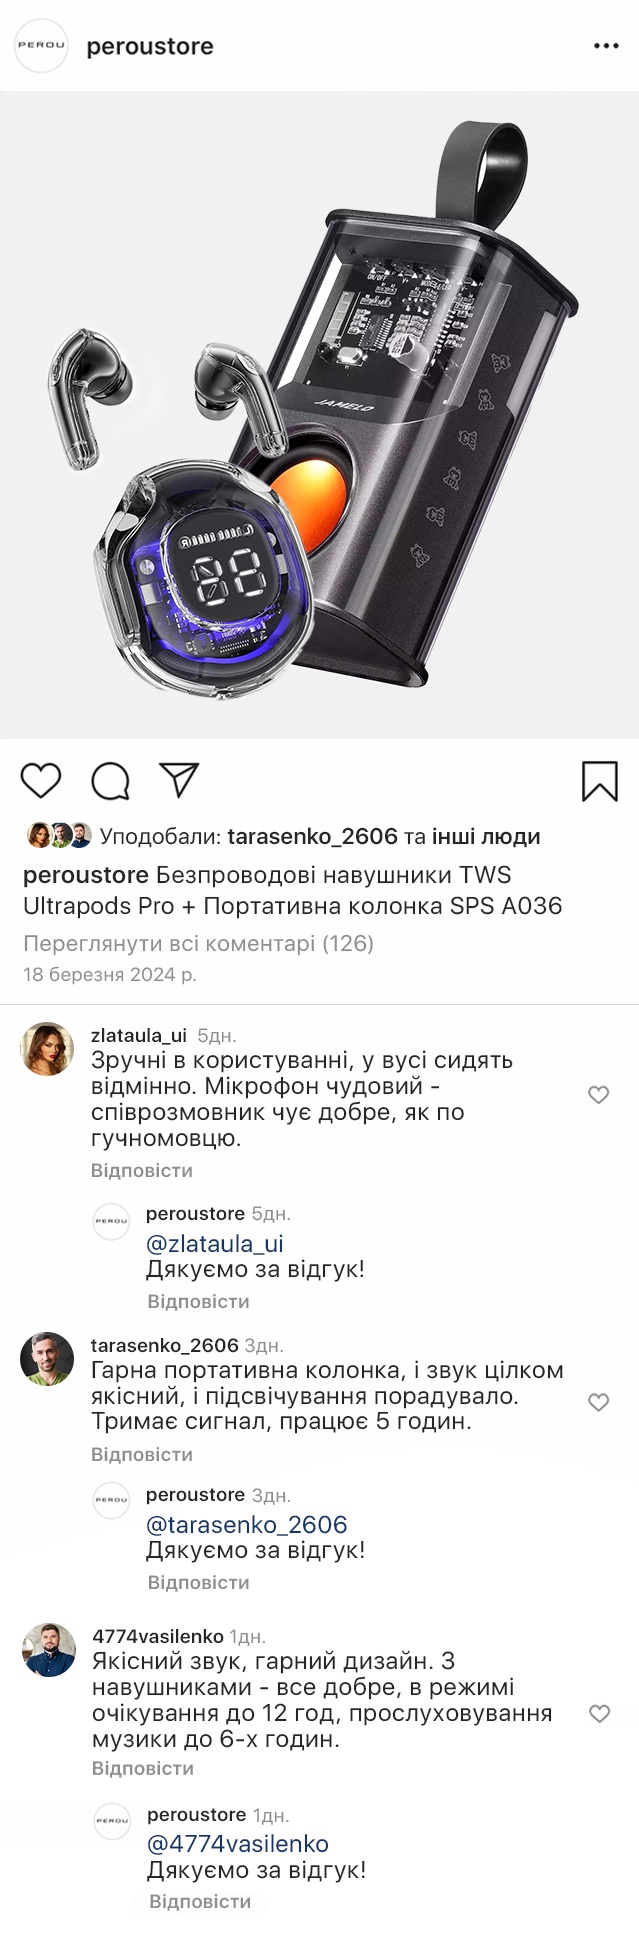Like 4774vasilenko's comment heart
The image size is (639, 1938).
[x=599, y=1714]
